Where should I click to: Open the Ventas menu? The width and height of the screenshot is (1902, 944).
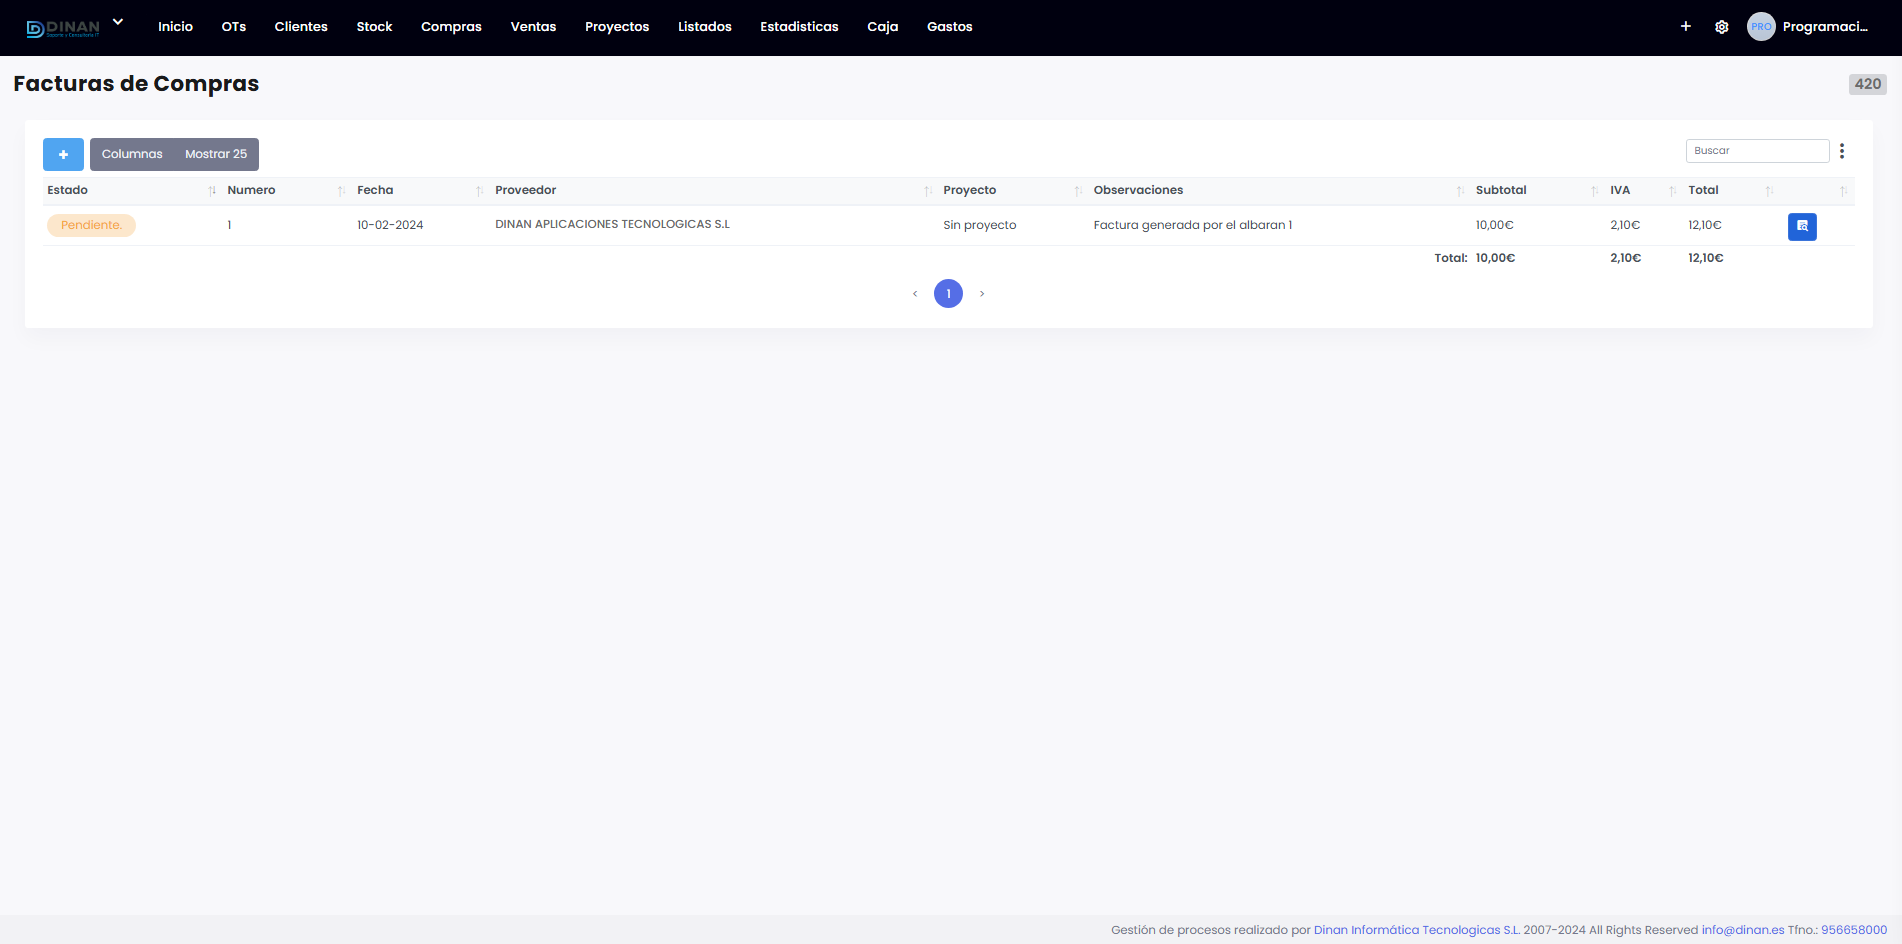pos(533,27)
